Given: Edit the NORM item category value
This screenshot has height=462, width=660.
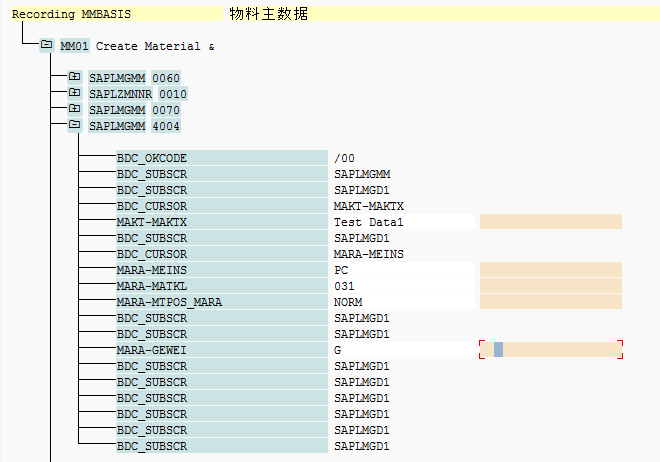Looking at the screenshot, I should point(404,302).
